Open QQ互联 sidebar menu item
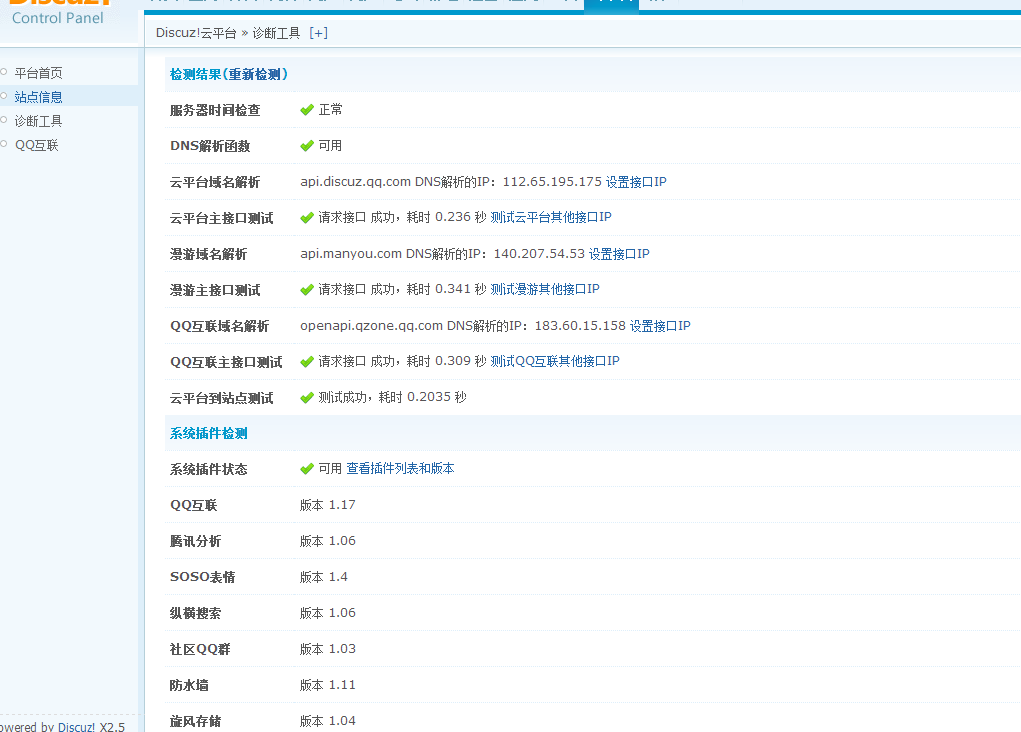Image resolution: width=1021 pixels, height=732 pixels. [x=36, y=145]
